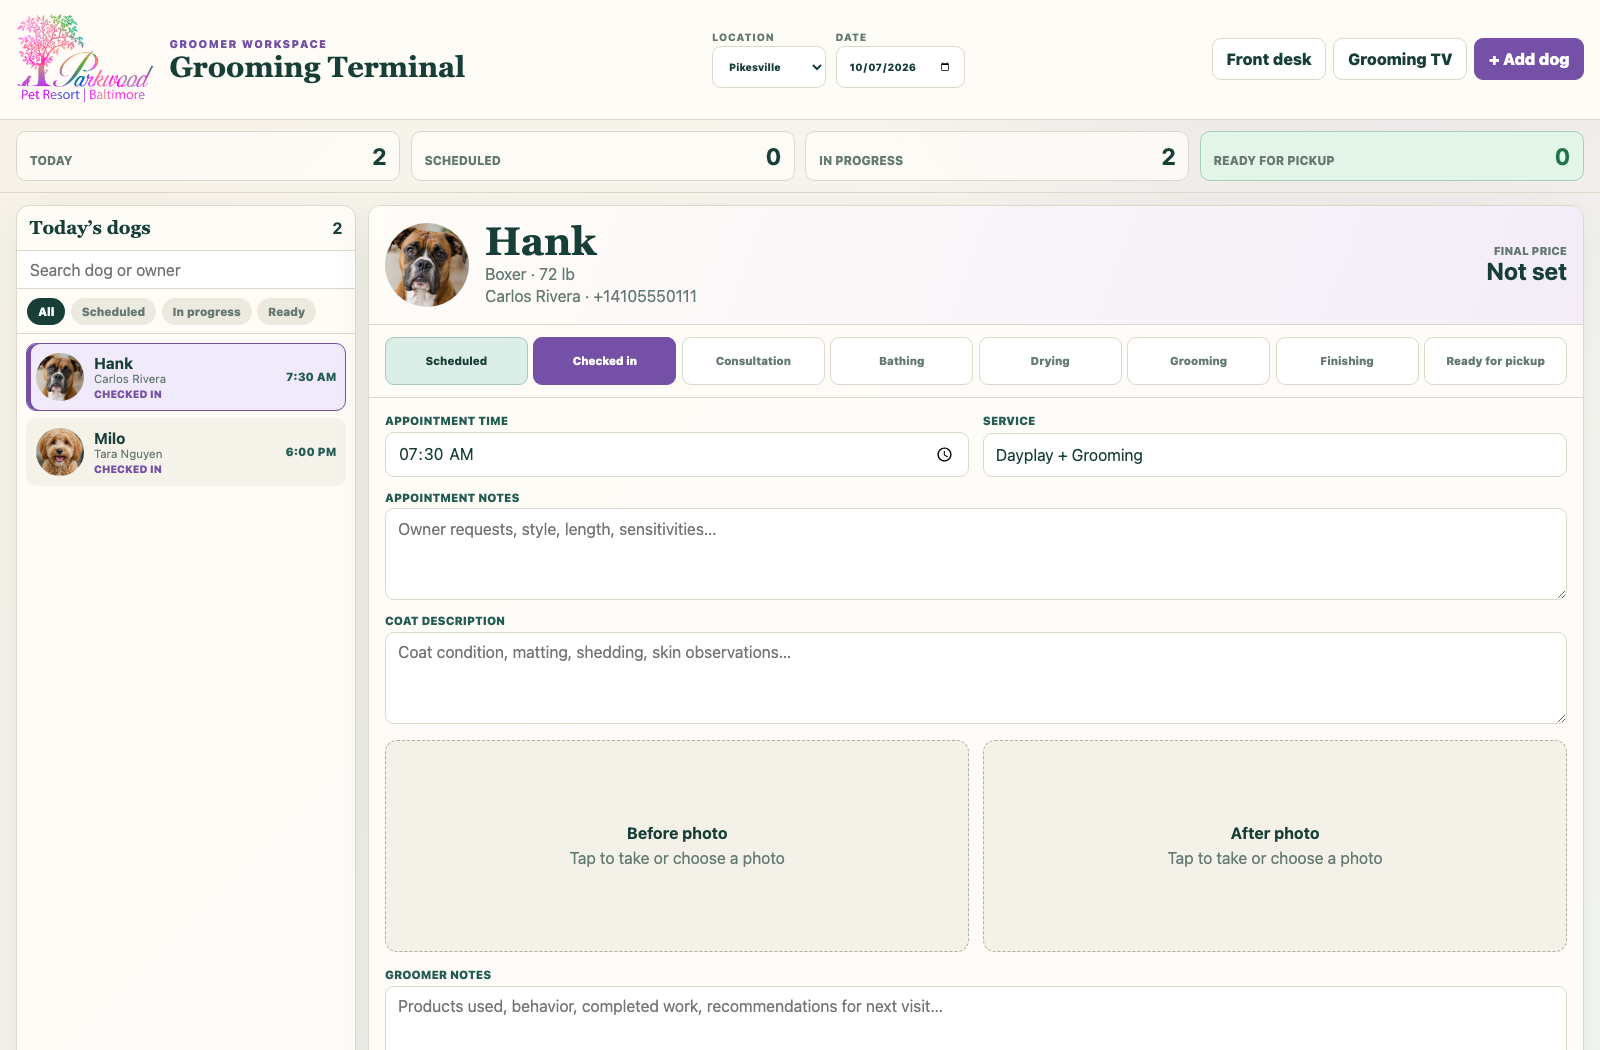Open the Grooming TV view

(x=1400, y=59)
